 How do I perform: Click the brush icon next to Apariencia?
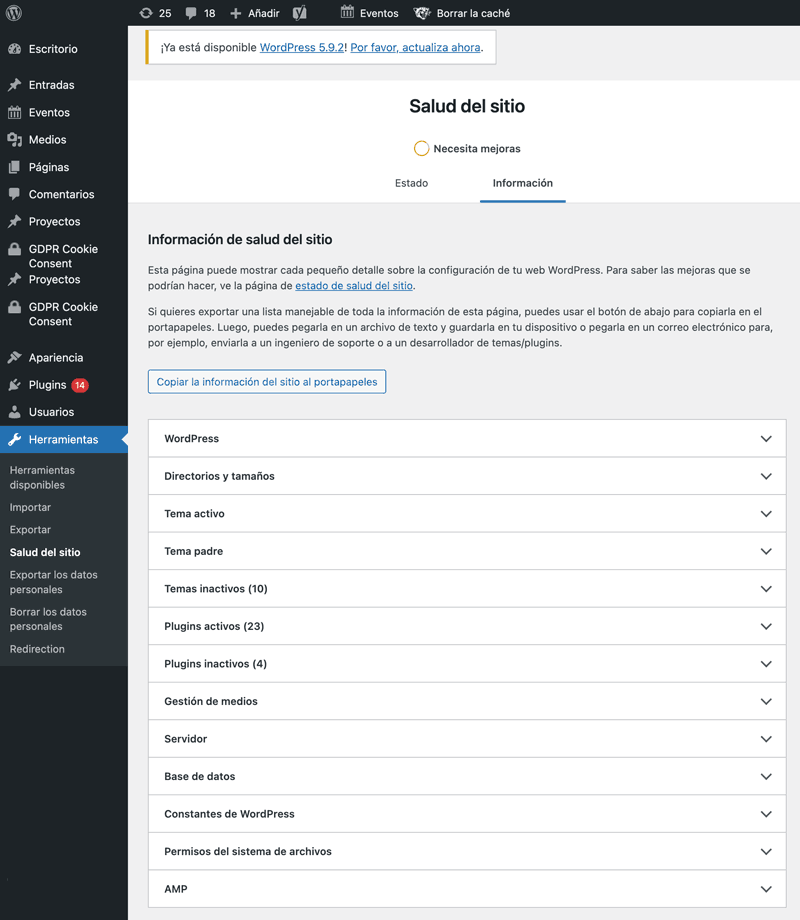click(15, 357)
